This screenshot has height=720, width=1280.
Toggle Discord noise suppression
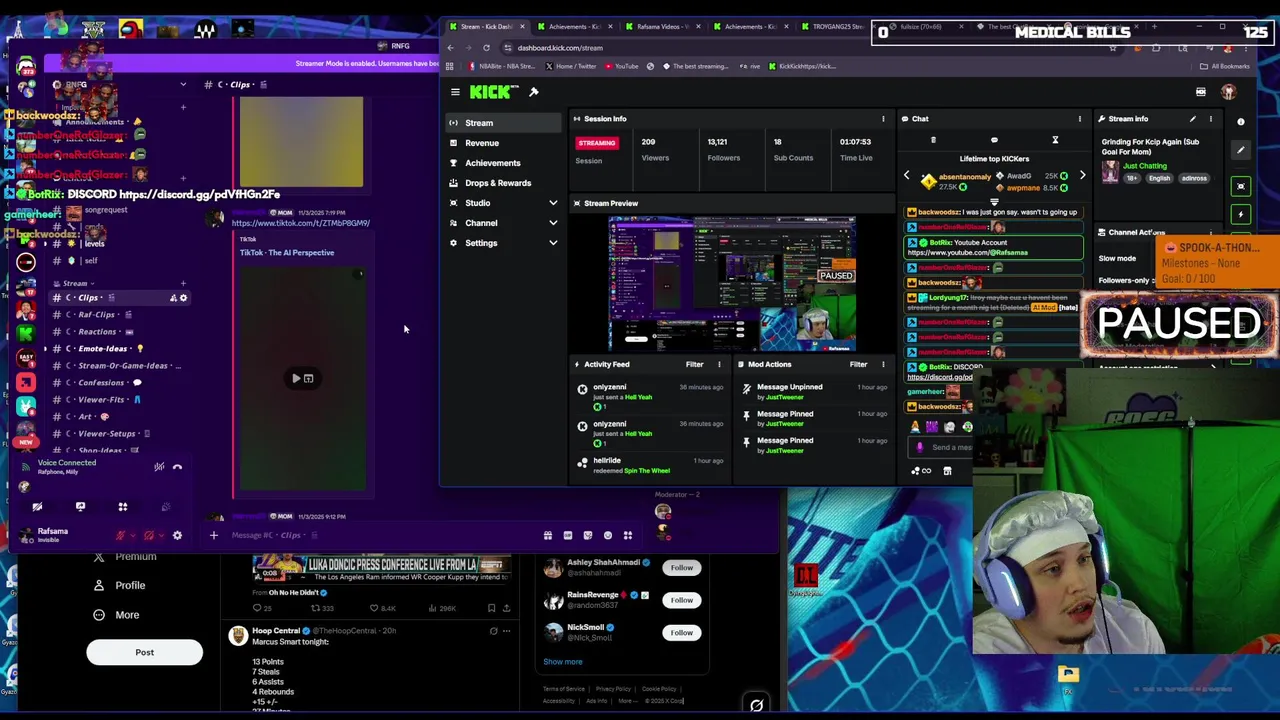click(x=159, y=467)
